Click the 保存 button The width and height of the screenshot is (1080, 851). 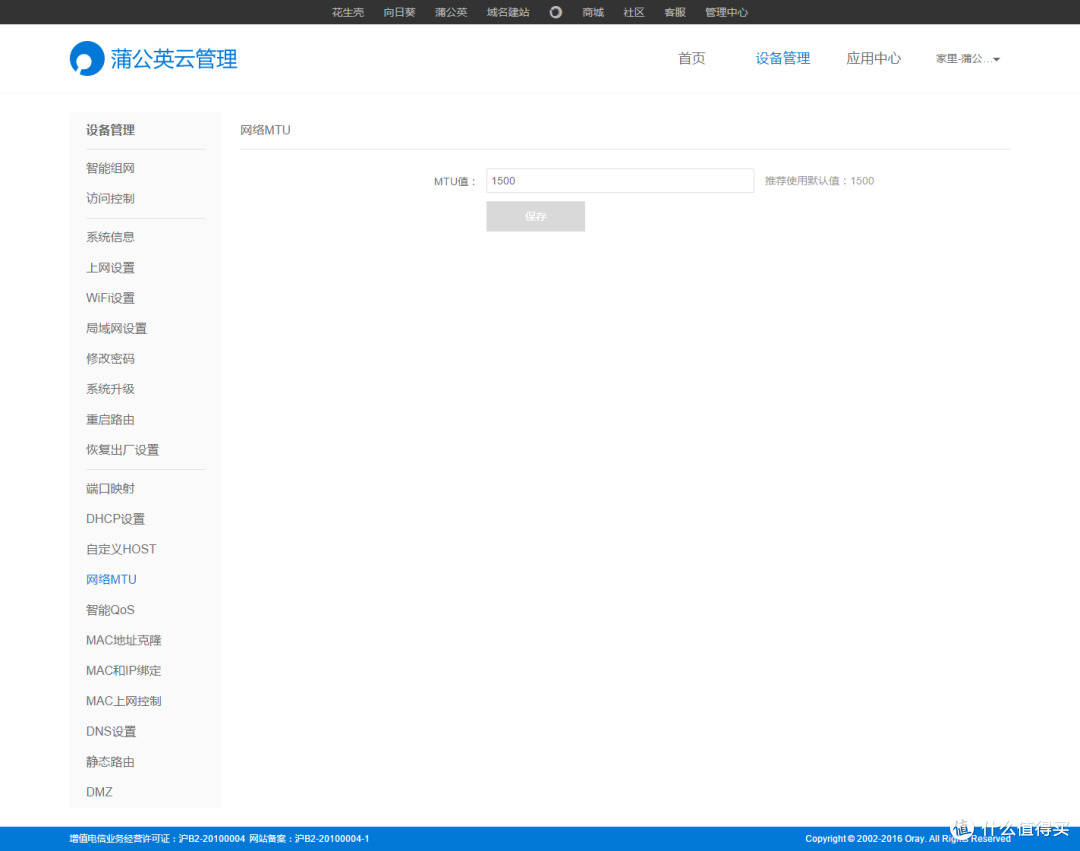point(535,216)
